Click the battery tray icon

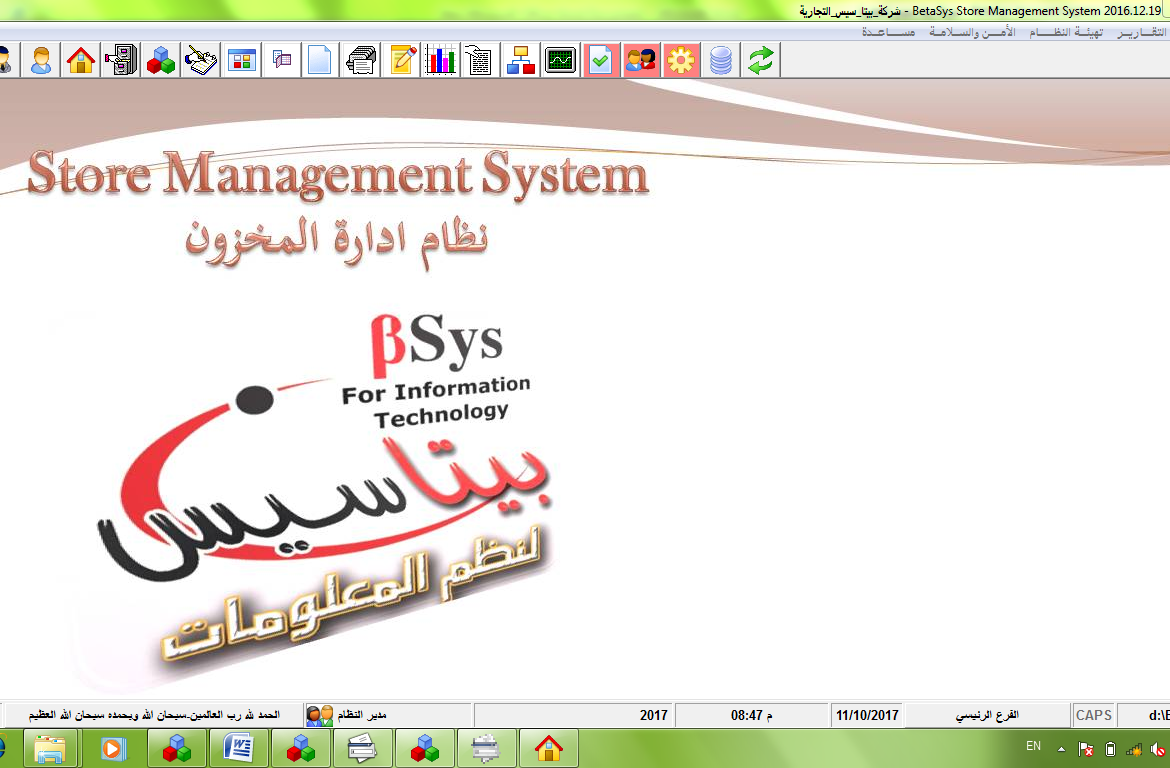coord(1110,749)
